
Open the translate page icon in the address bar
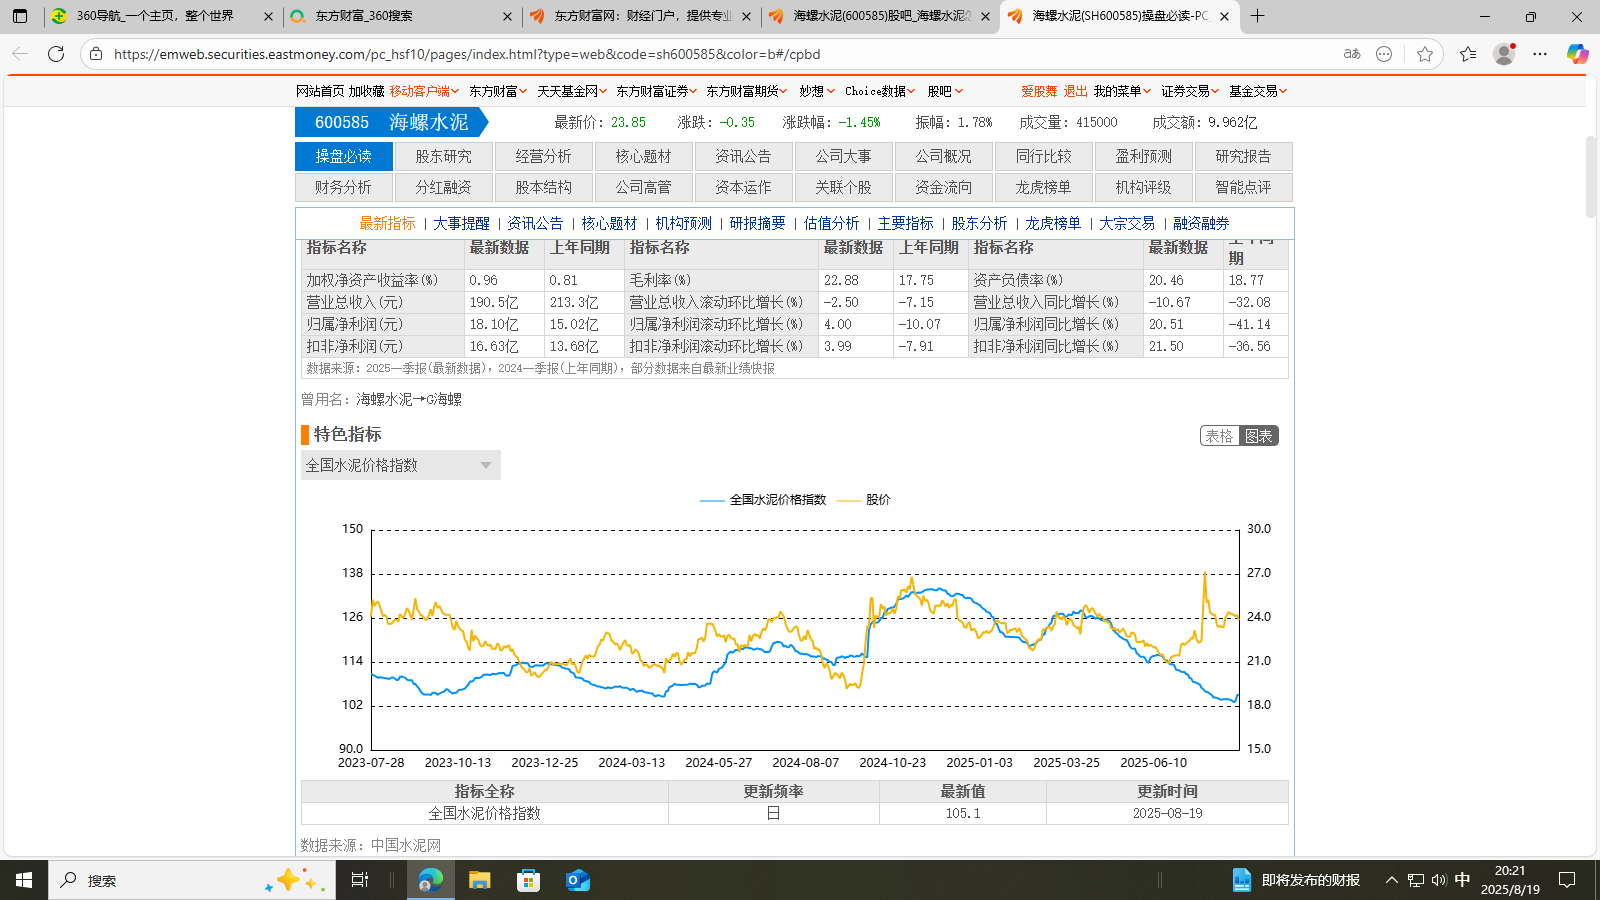click(1352, 54)
